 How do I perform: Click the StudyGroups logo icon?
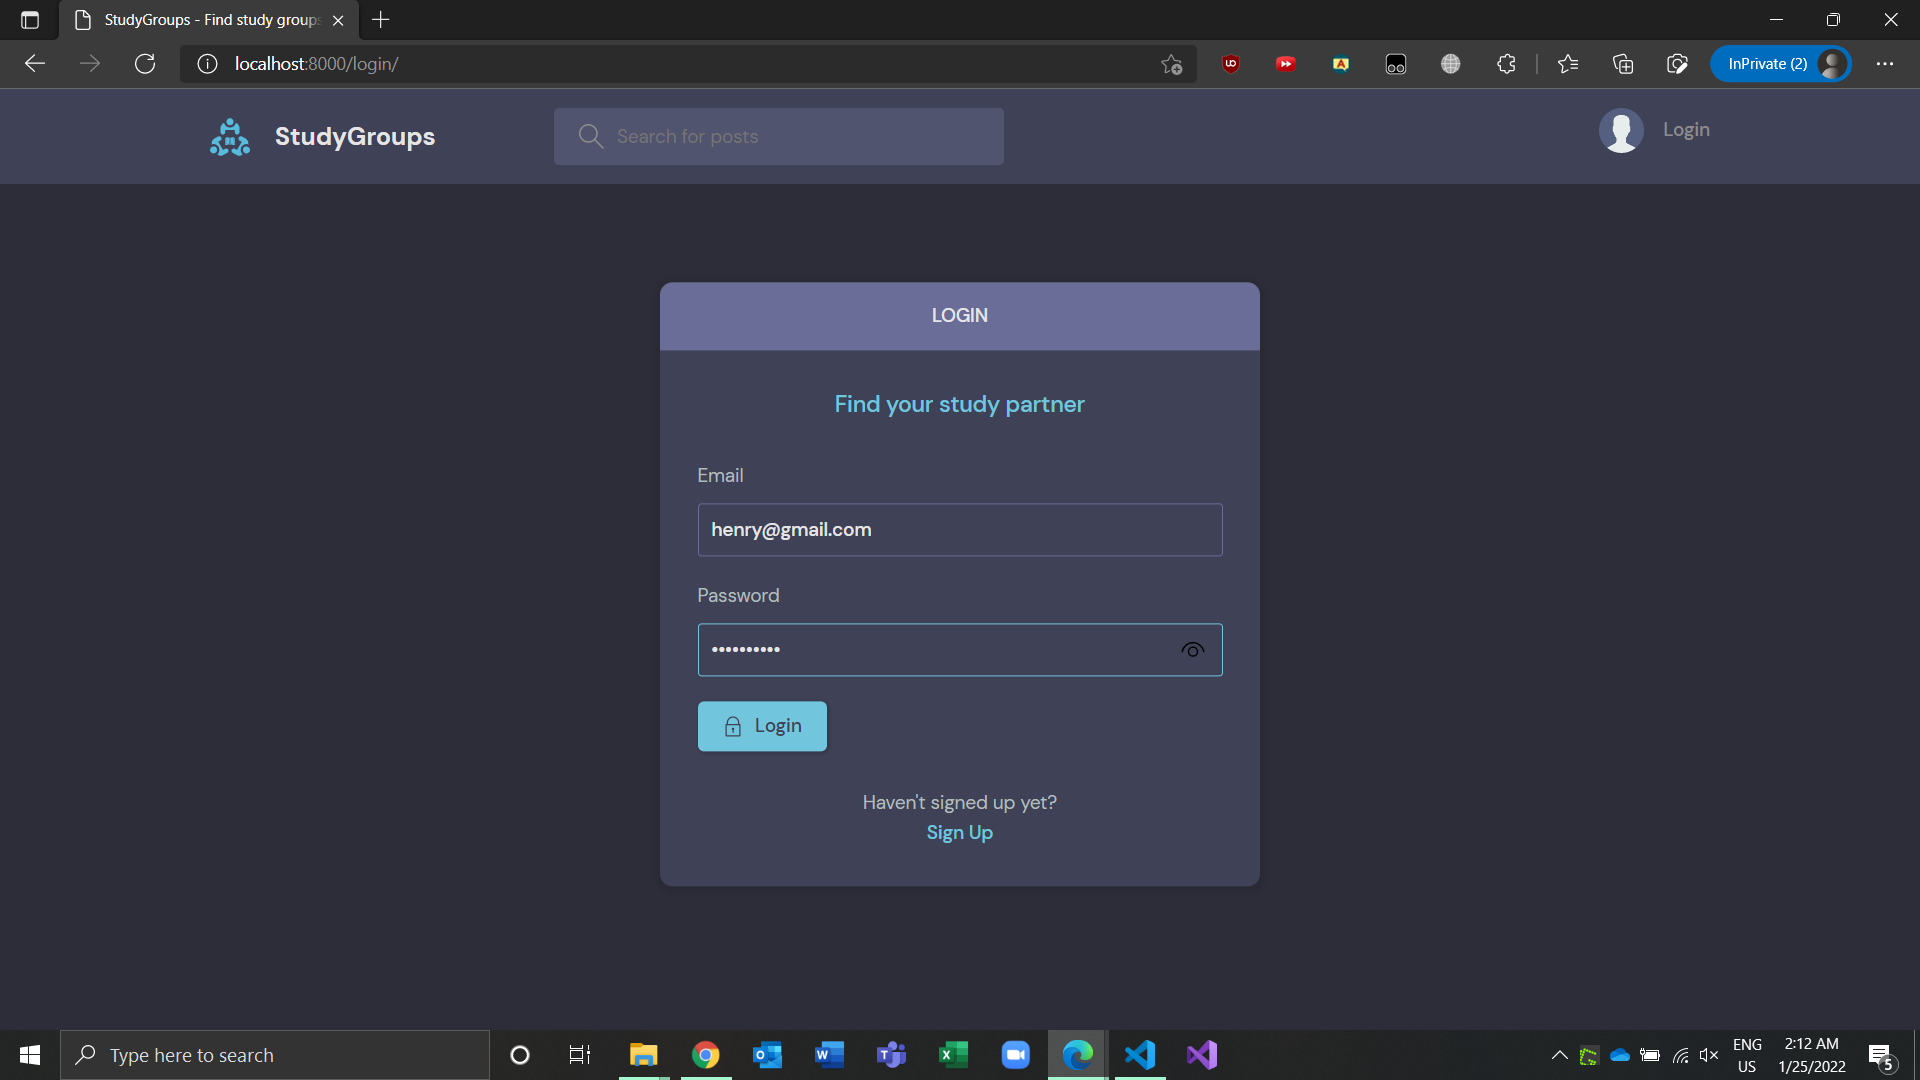click(230, 137)
